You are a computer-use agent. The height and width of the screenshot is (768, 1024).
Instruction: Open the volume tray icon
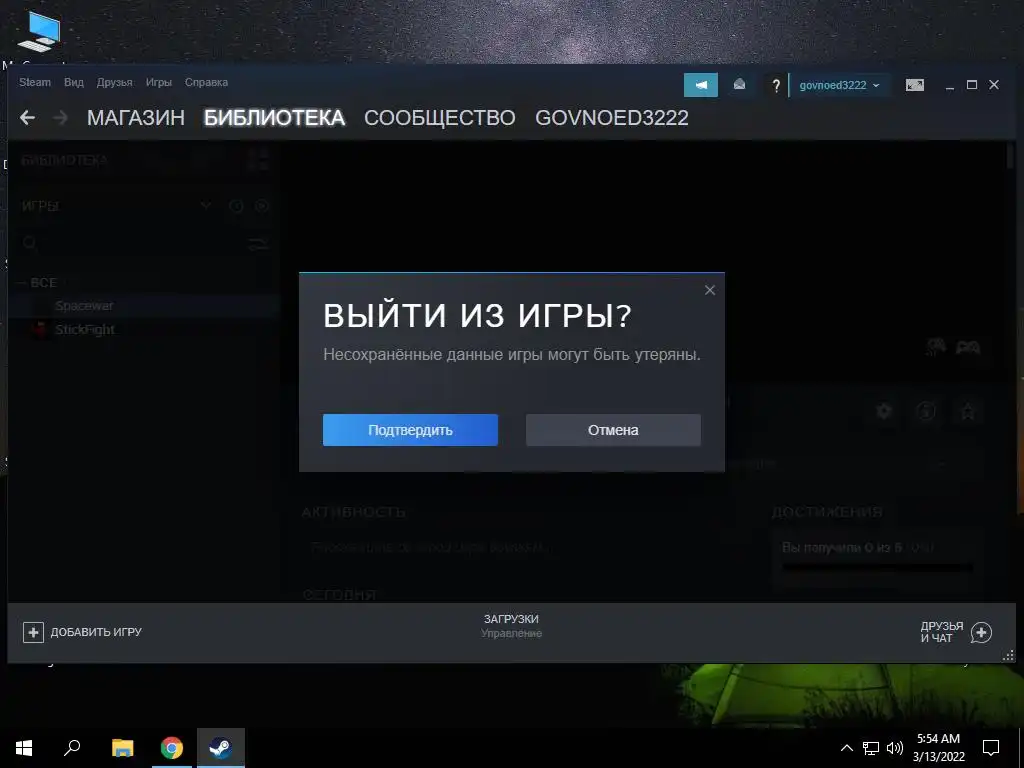pyautogui.click(x=895, y=748)
